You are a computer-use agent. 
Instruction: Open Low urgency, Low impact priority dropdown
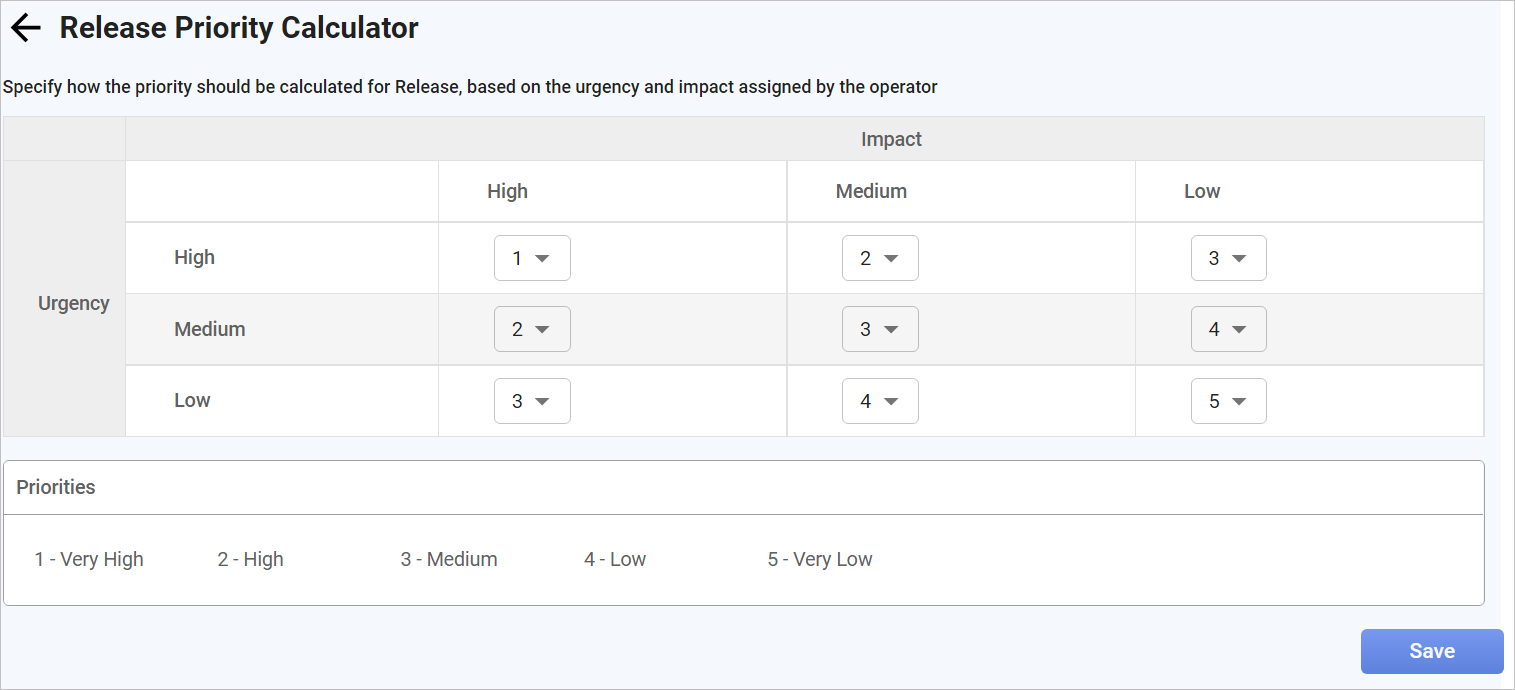[x=1228, y=401]
